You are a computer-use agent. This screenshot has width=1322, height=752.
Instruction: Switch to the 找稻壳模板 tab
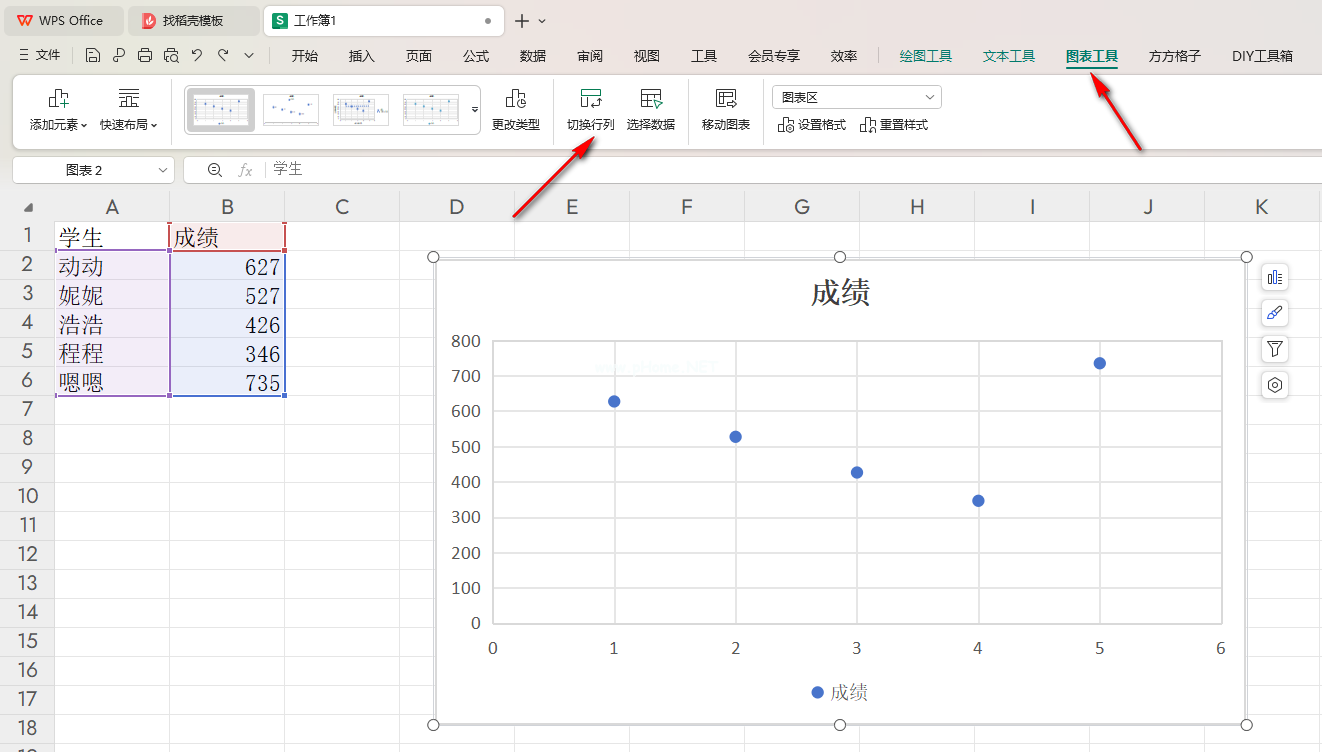coord(193,20)
